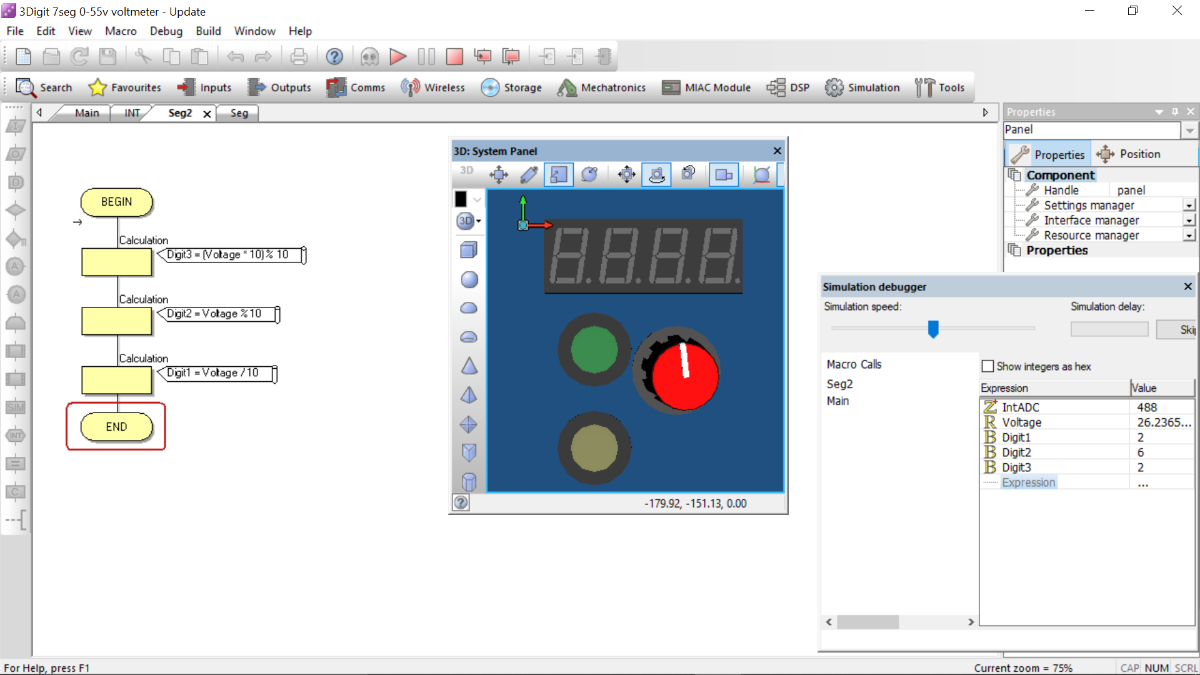
Task: Select the Decision diamond icon in left sidebar
Action: point(15,210)
